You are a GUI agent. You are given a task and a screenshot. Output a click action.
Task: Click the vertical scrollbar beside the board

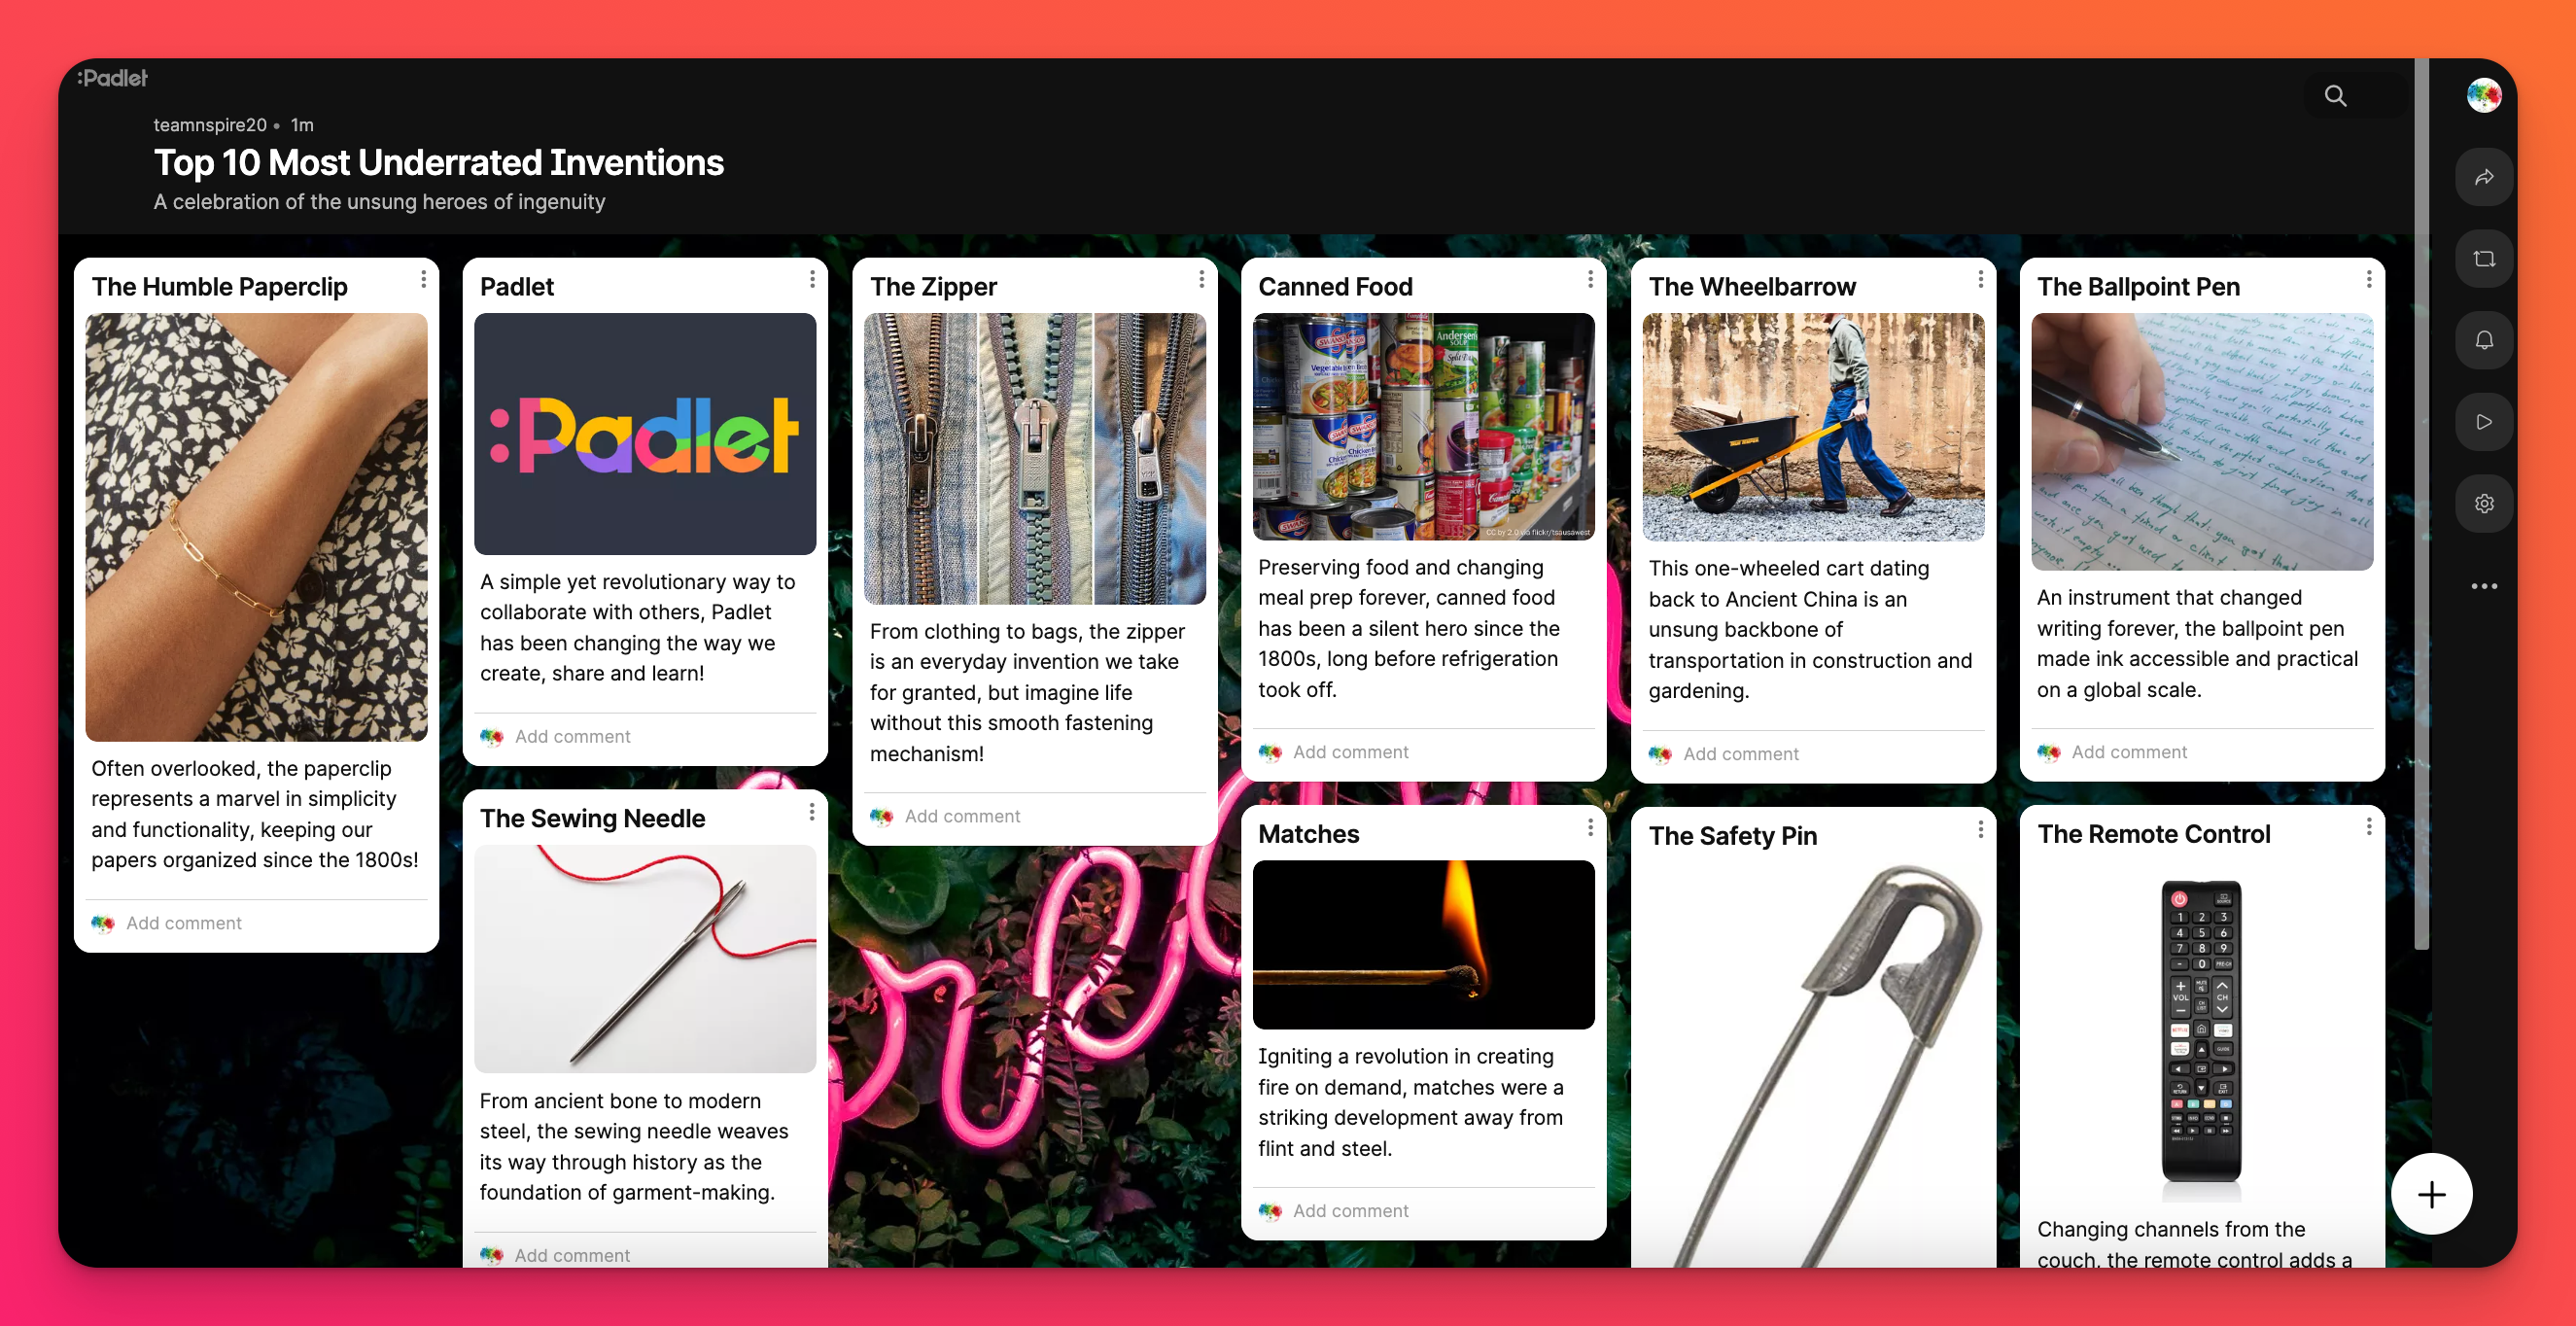coord(2421,503)
